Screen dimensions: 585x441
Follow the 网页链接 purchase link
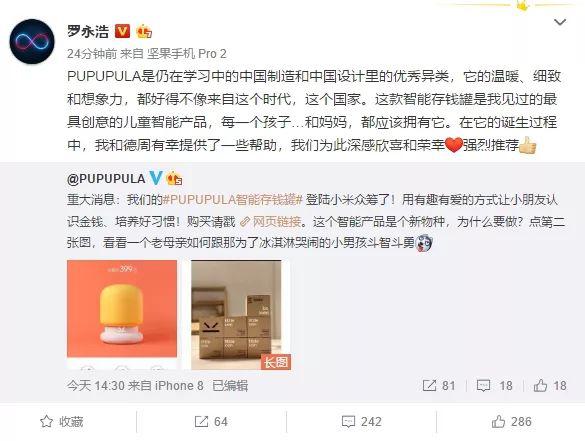(x=271, y=222)
